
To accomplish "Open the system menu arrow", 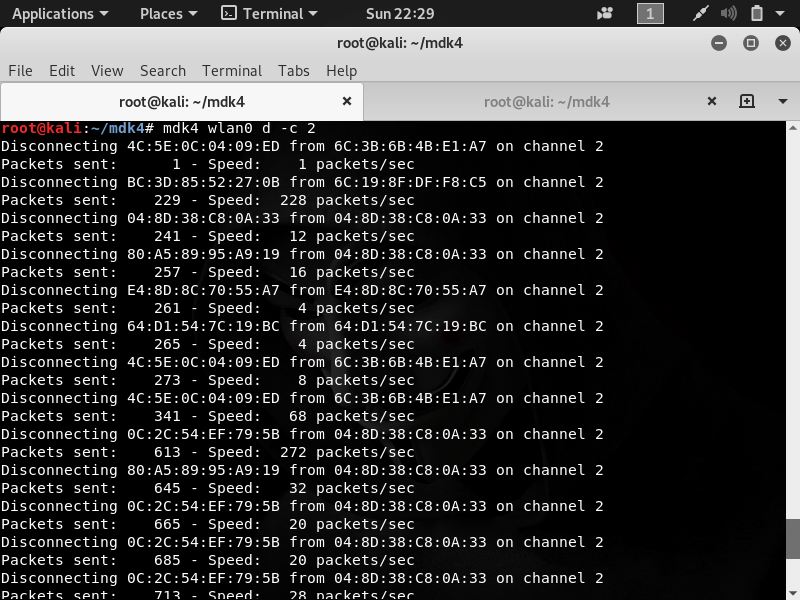I will point(780,14).
